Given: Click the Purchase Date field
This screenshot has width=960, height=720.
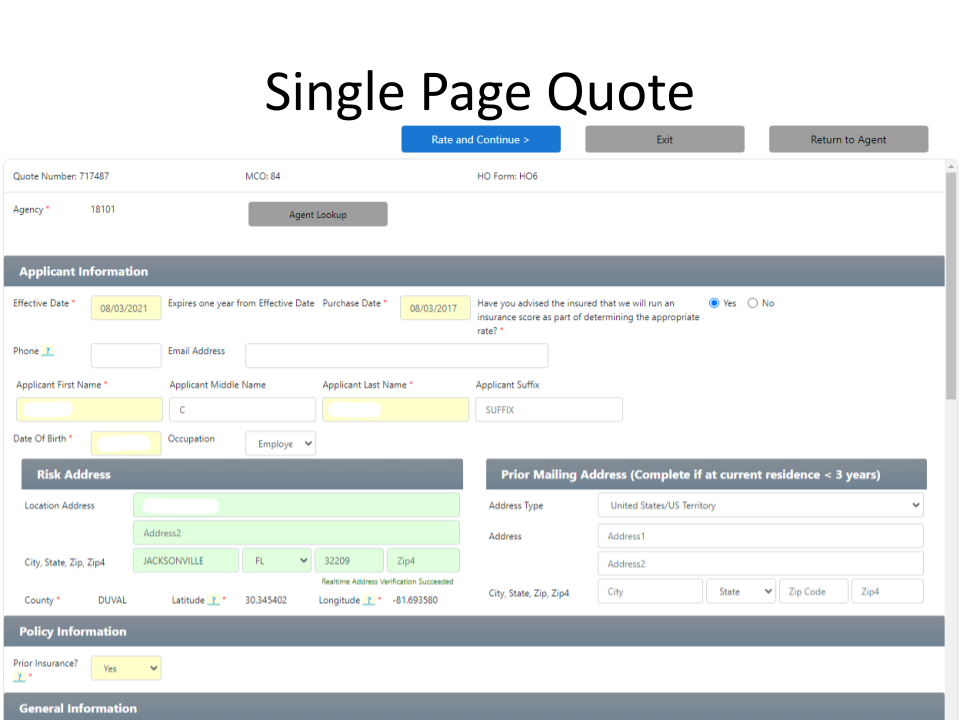Looking at the screenshot, I should tap(435, 308).
